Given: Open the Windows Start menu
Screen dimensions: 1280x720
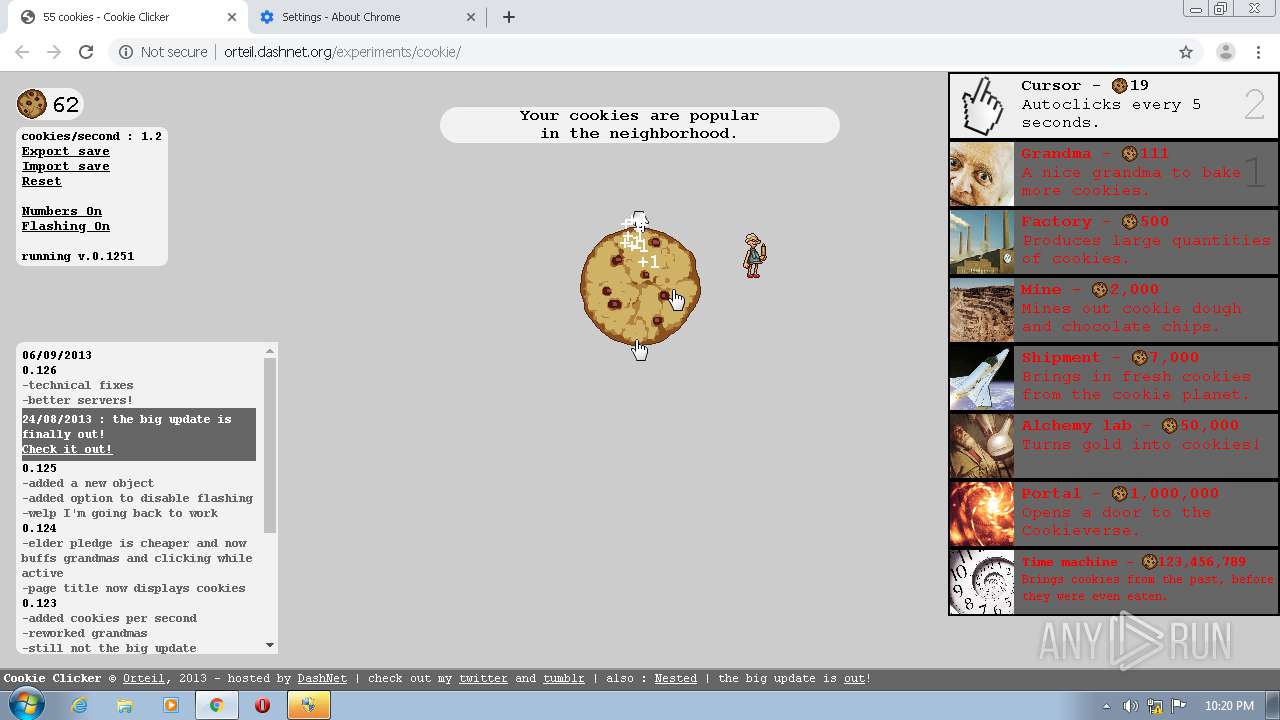Looking at the screenshot, I should point(27,705).
